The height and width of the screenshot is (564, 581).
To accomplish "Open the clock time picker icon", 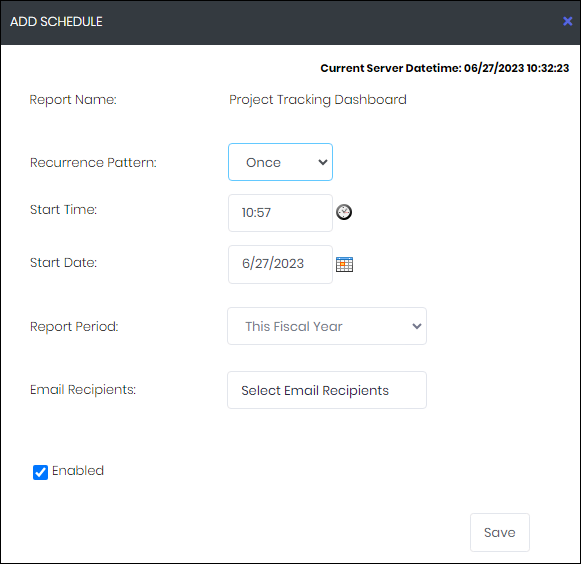I will [x=344, y=212].
